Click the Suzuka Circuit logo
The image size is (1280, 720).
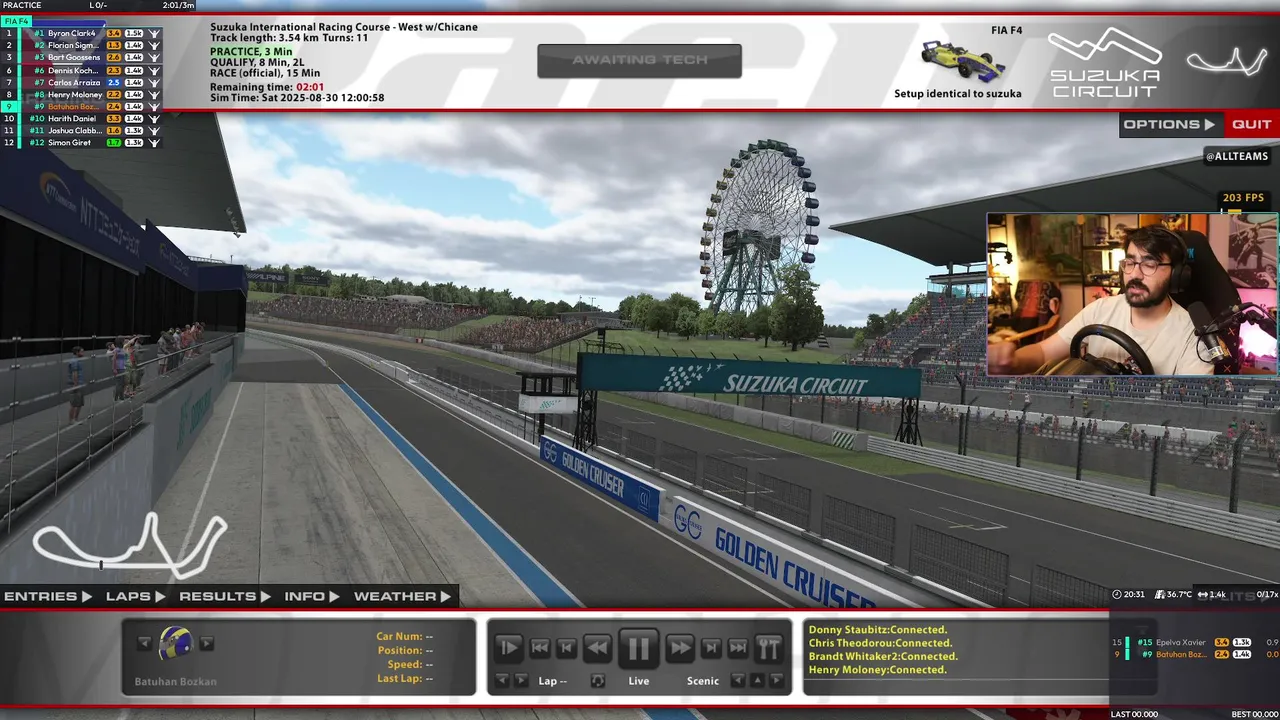(x=1105, y=62)
